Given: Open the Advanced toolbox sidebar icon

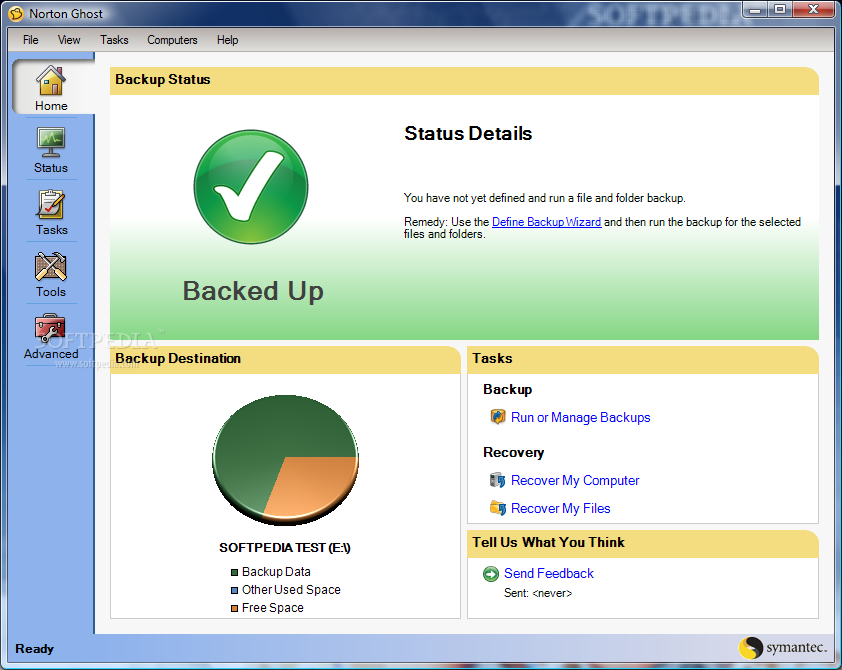Looking at the screenshot, I should 50,329.
